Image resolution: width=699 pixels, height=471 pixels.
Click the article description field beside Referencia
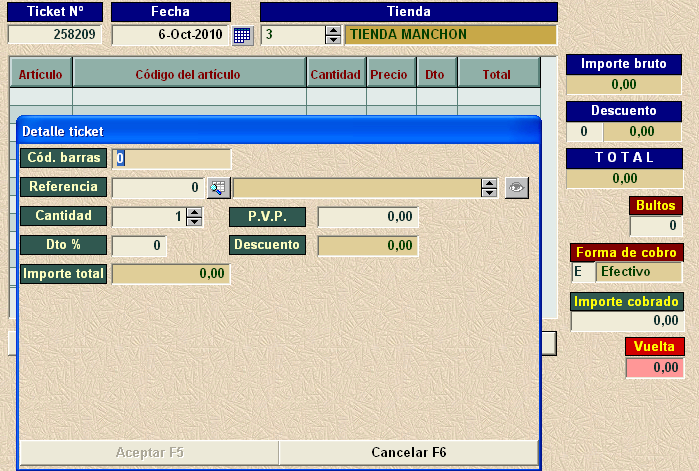pos(357,188)
